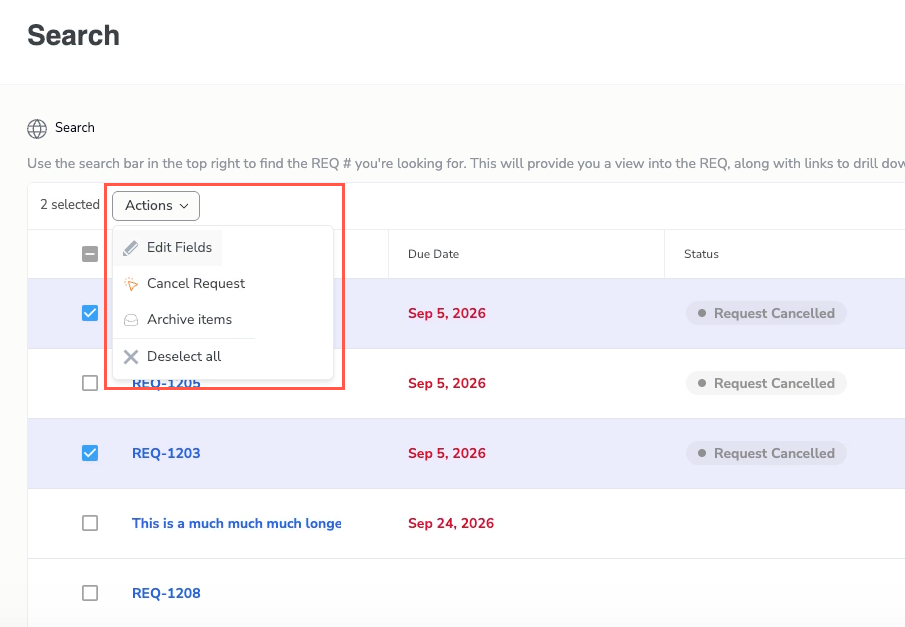Select the REQ-1208 row checkbox
Viewport: 905px width, 627px height.
coord(90,593)
